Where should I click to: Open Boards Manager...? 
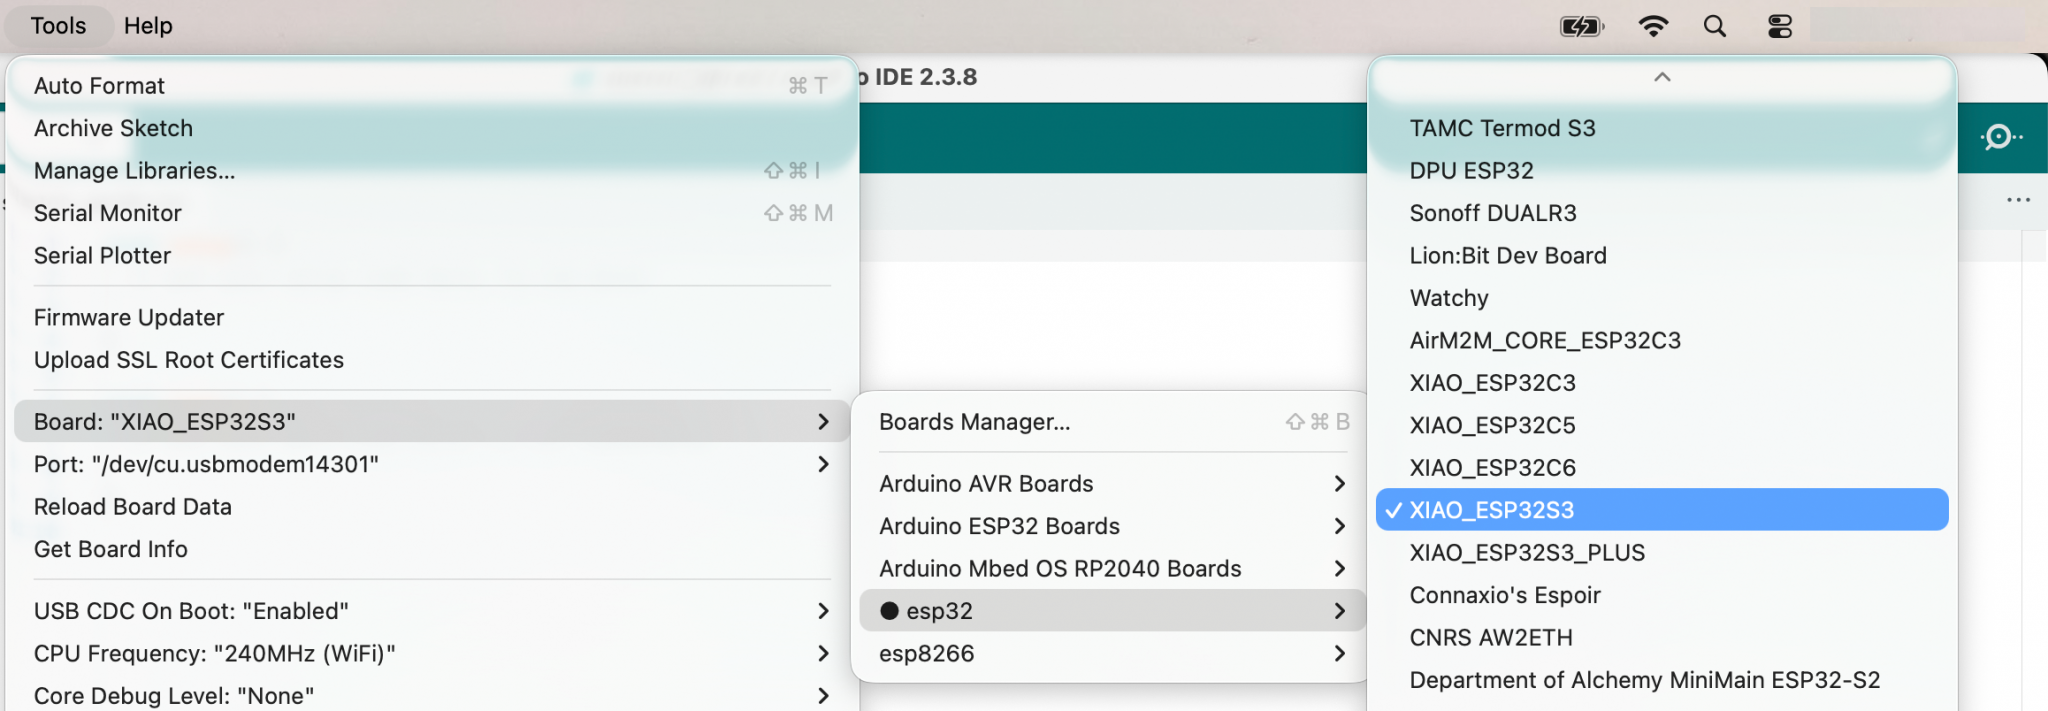coord(974,422)
